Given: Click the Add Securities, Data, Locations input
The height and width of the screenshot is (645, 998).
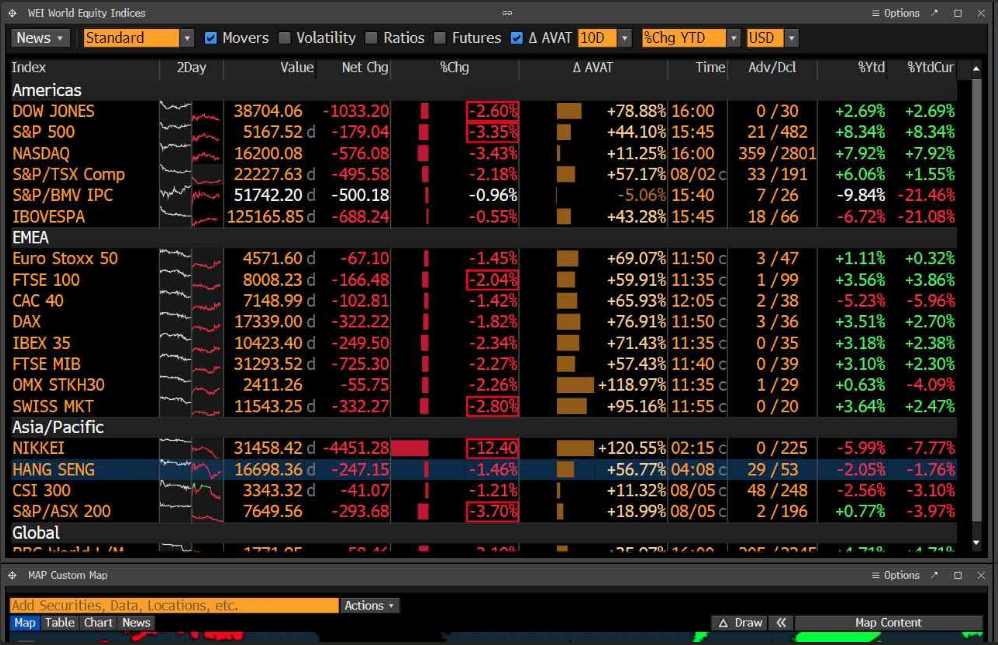Looking at the screenshot, I should click(x=174, y=606).
